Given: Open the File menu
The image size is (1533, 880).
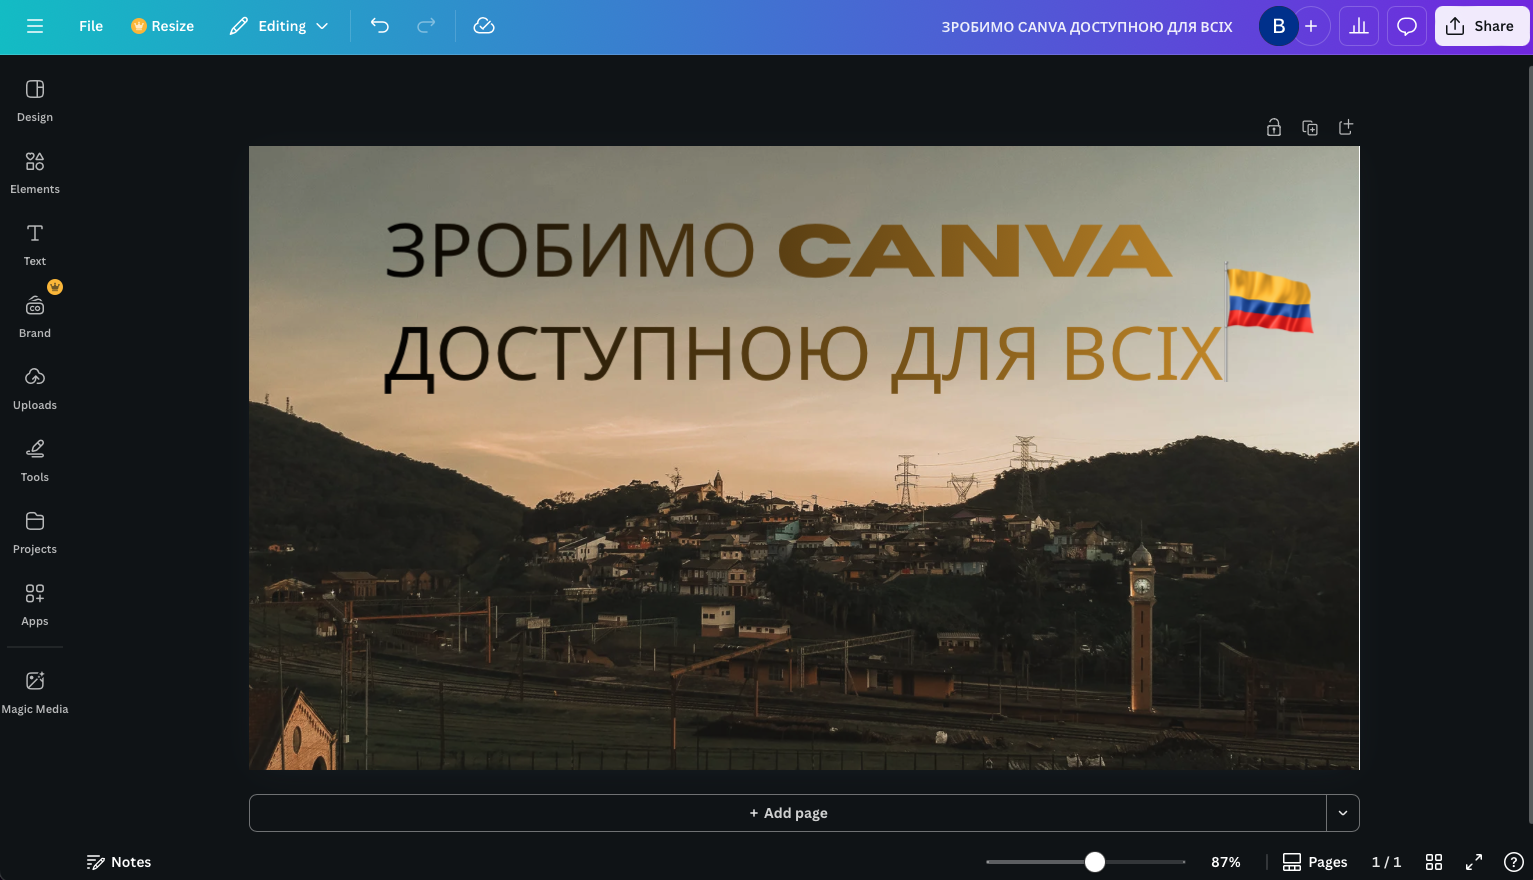Looking at the screenshot, I should 91,26.
